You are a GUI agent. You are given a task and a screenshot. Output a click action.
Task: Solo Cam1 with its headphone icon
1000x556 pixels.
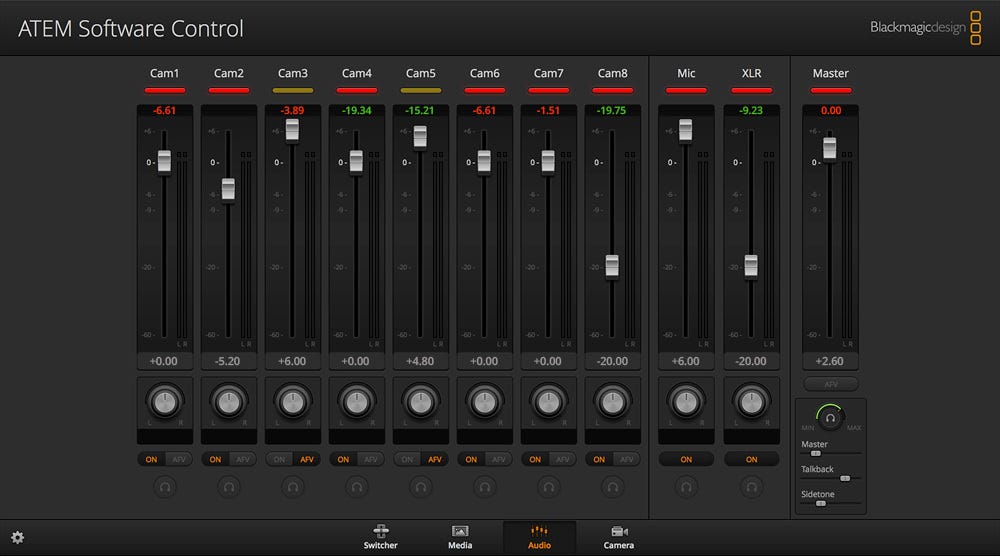click(165, 487)
